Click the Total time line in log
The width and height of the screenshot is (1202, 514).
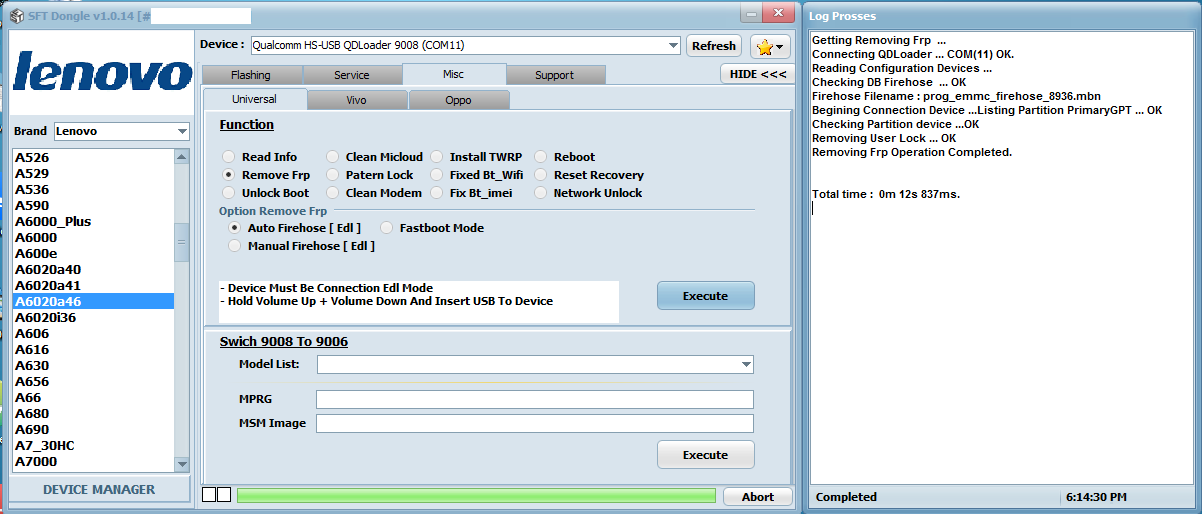[x=886, y=194]
